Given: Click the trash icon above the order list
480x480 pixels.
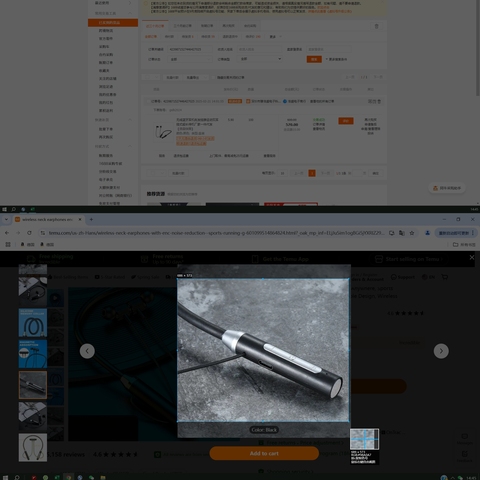Looking at the screenshot, I should pos(377,26).
